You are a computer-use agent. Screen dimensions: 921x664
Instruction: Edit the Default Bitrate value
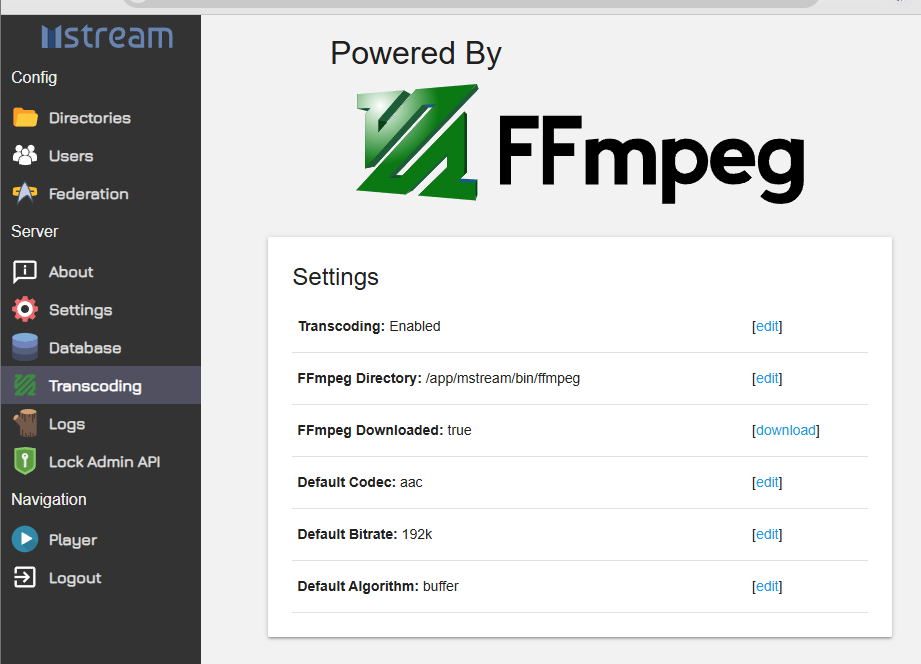(x=767, y=534)
